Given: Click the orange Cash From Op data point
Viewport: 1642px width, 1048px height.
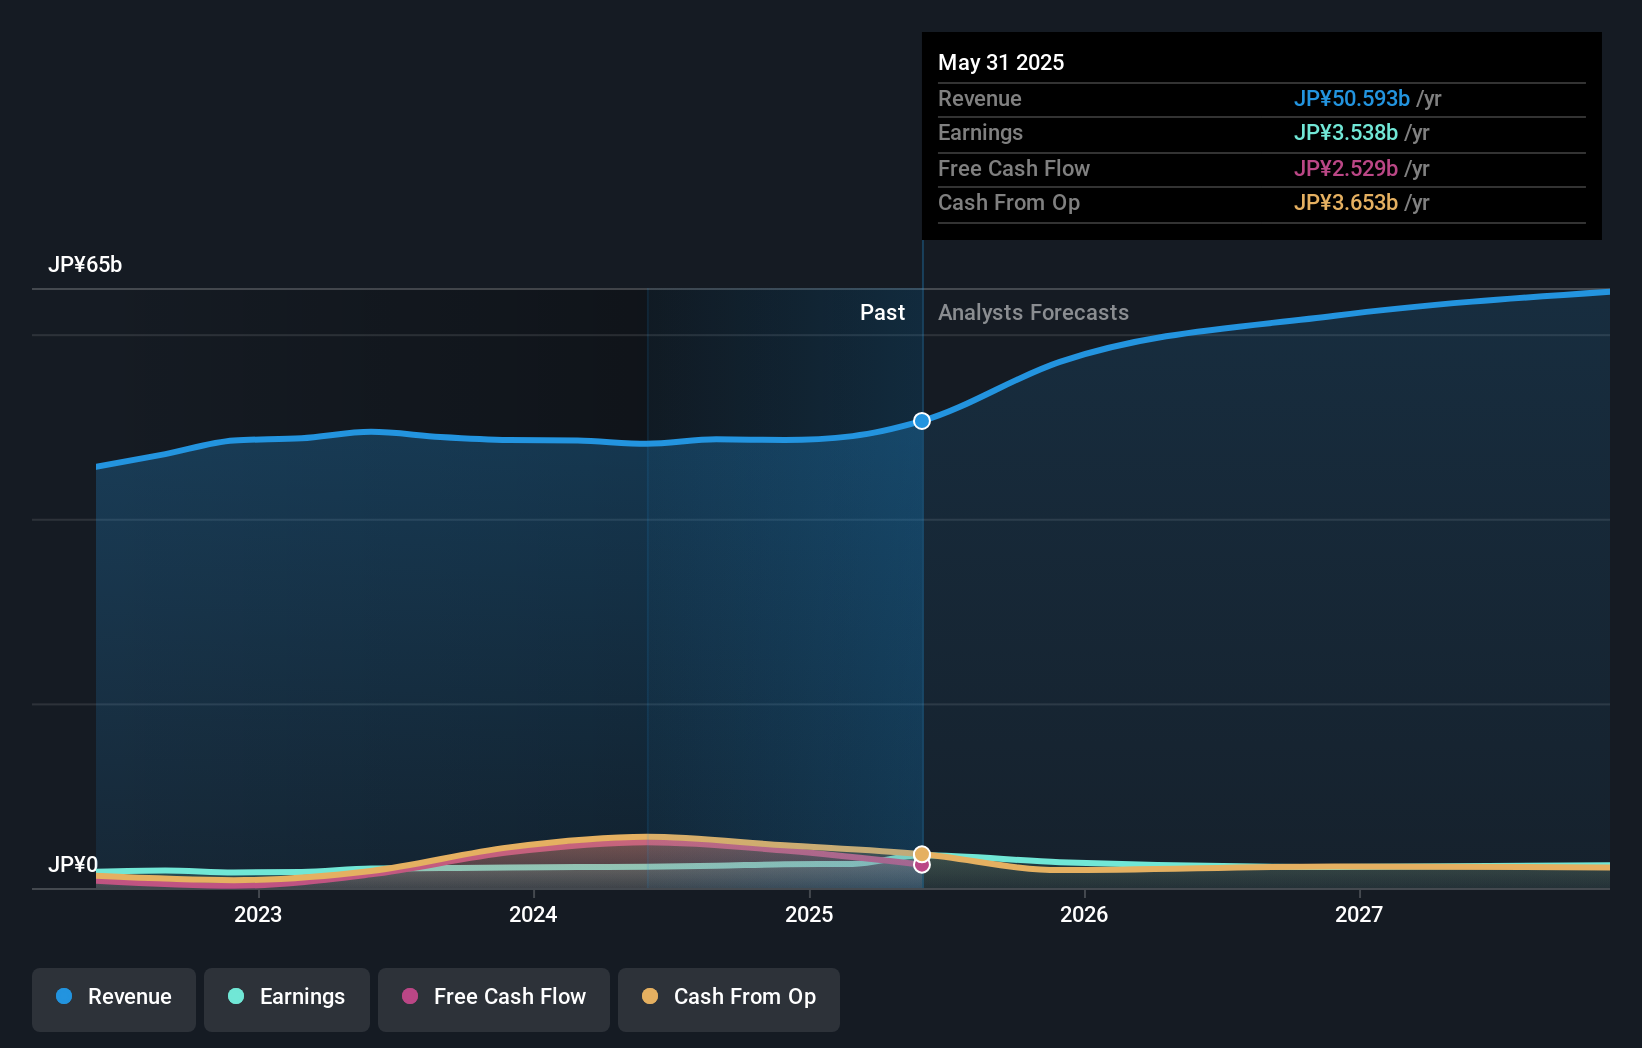Looking at the screenshot, I should coord(922,854).
